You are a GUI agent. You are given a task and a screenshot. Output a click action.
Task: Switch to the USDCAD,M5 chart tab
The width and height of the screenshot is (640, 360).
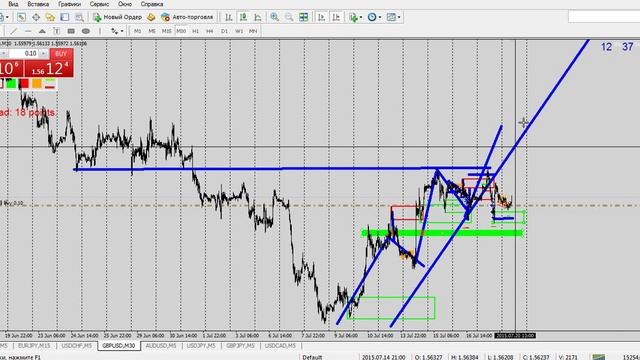pos(280,346)
